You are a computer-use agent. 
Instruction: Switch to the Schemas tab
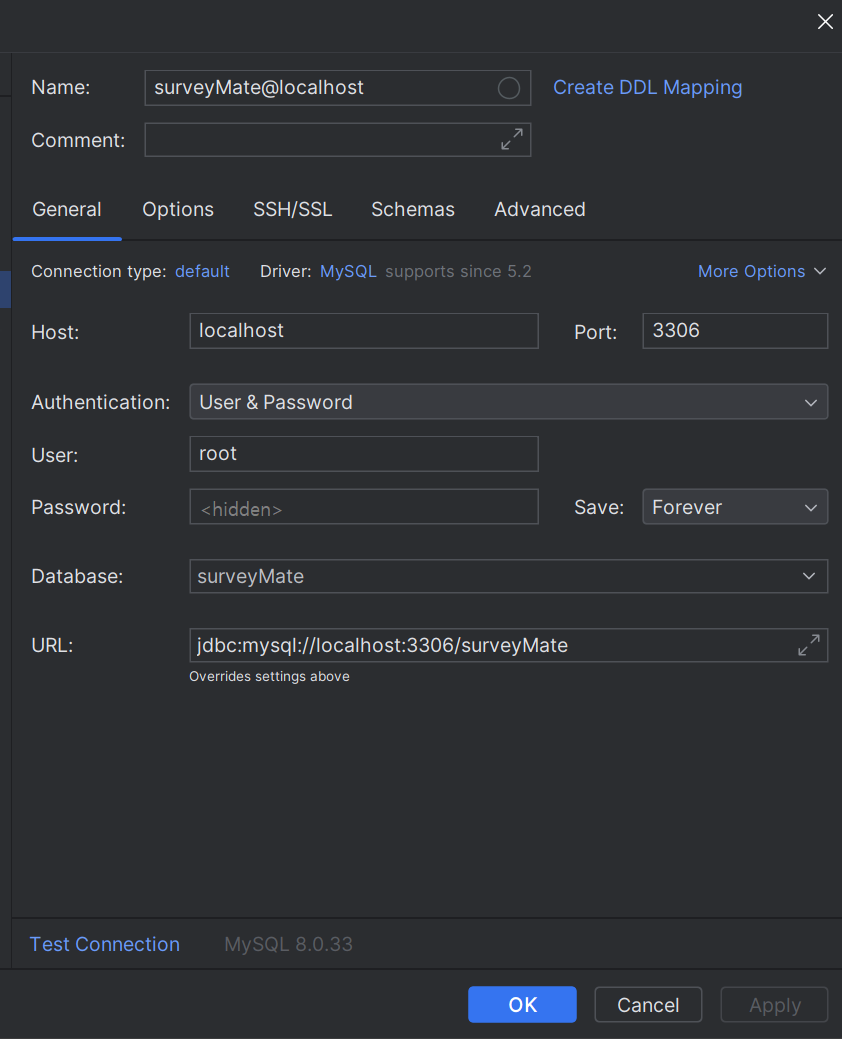point(413,210)
